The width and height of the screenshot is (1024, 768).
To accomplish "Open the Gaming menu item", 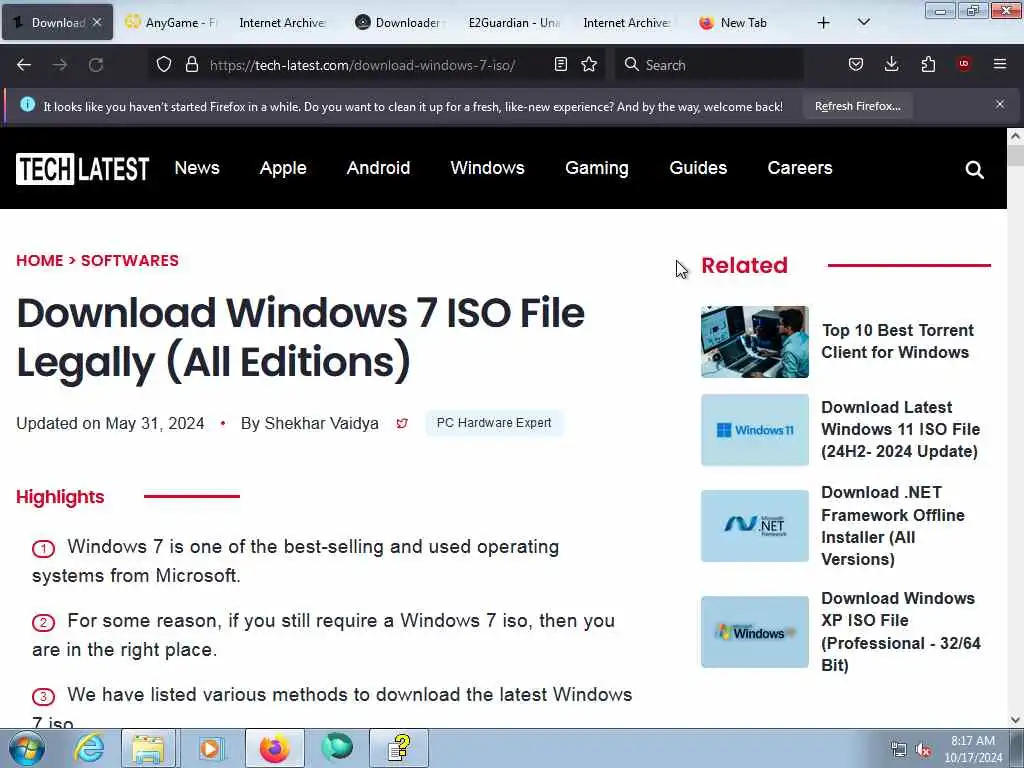I will [x=596, y=168].
